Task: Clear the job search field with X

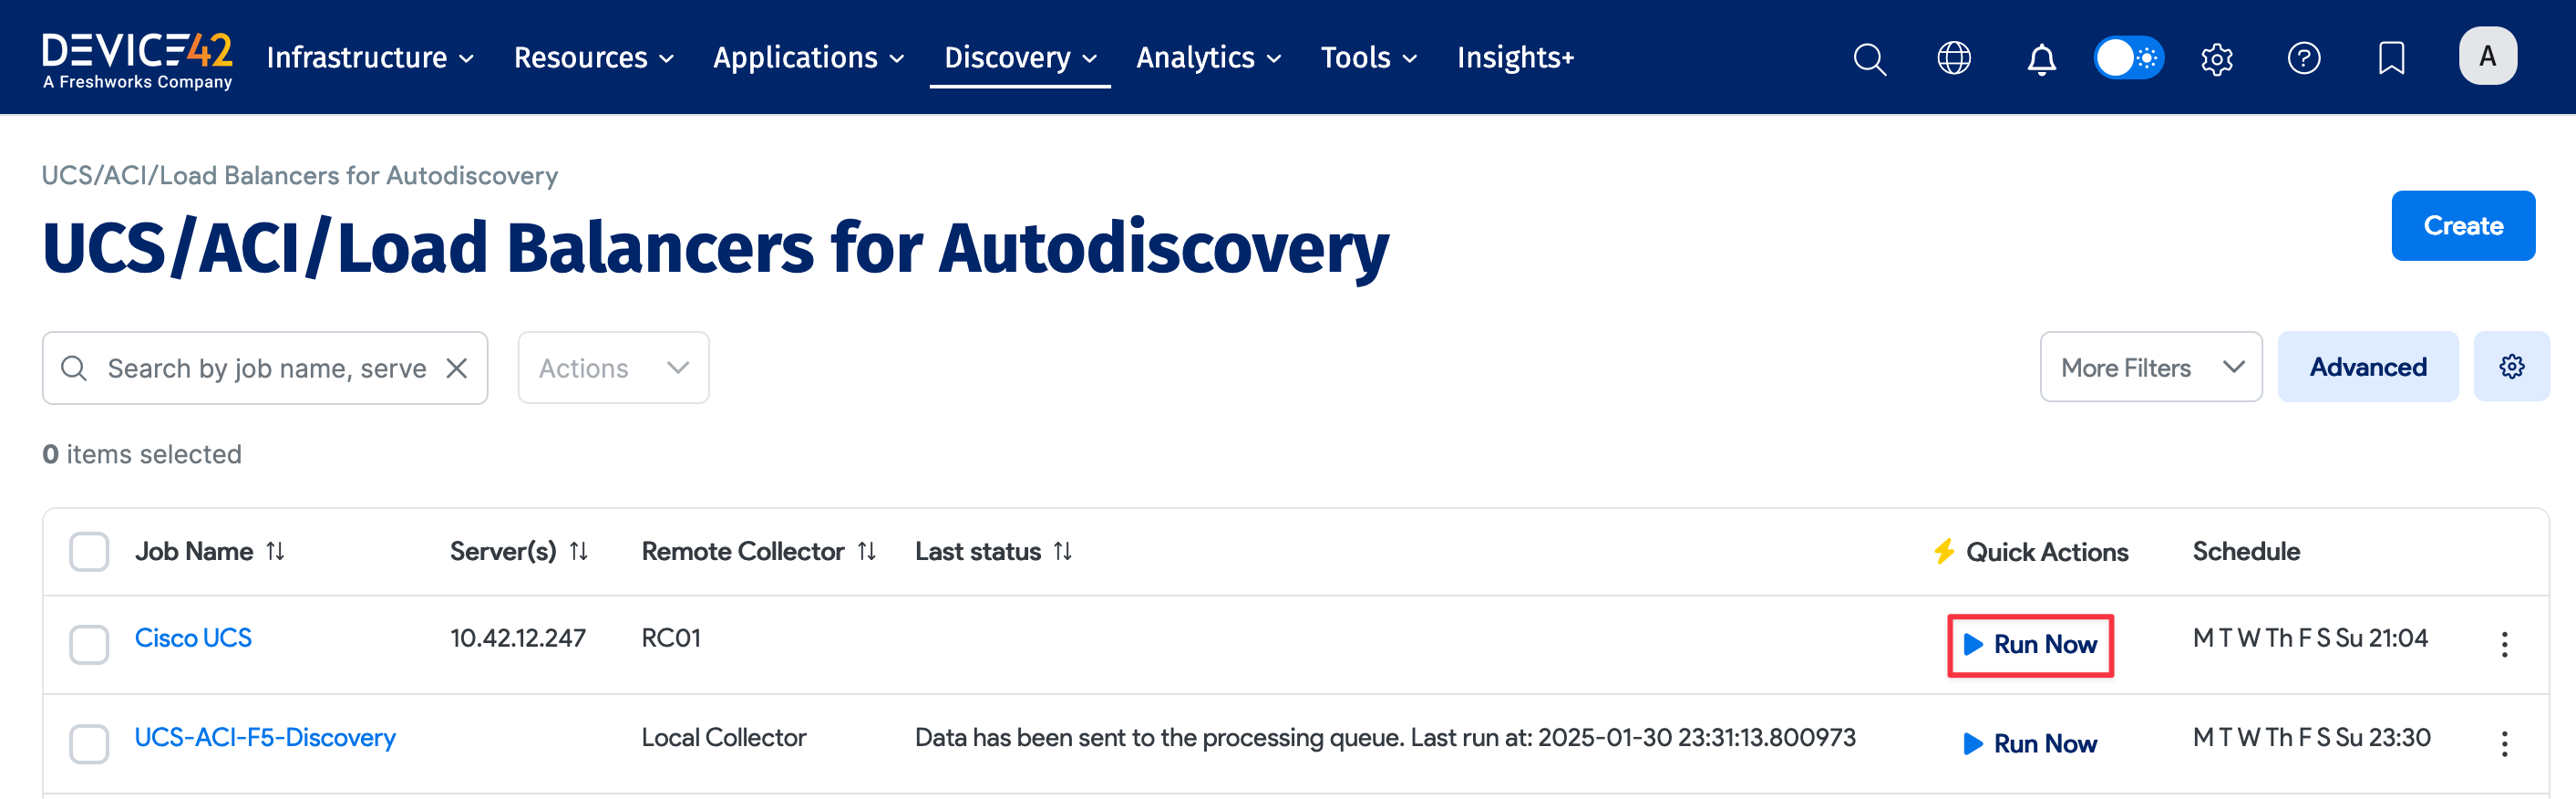Action: coord(457,368)
